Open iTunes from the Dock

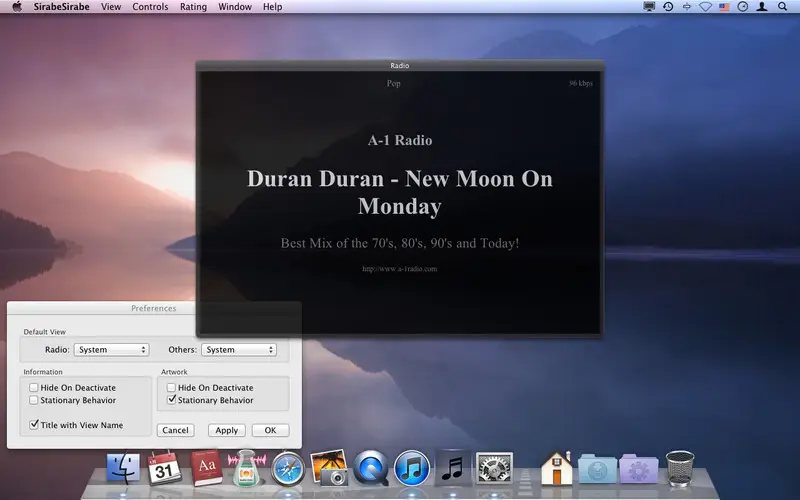pos(412,468)
